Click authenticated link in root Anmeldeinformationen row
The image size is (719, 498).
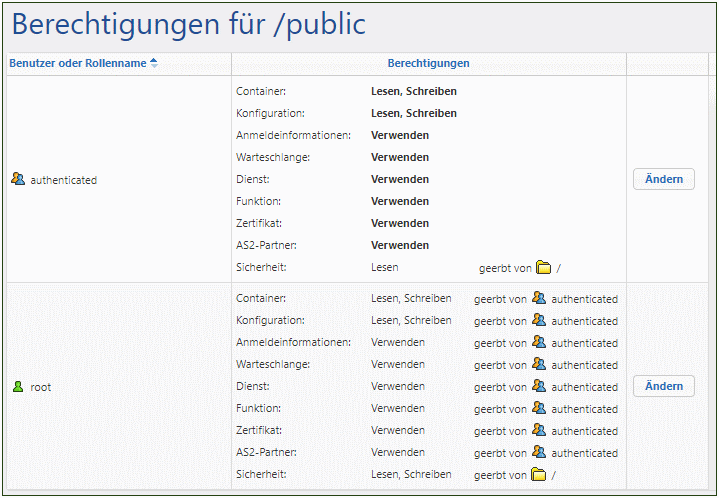pos(584,343)
